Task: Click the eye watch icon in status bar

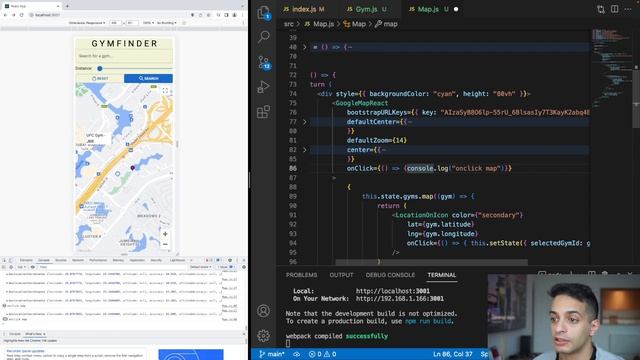Action: click(x=297, y=354)
